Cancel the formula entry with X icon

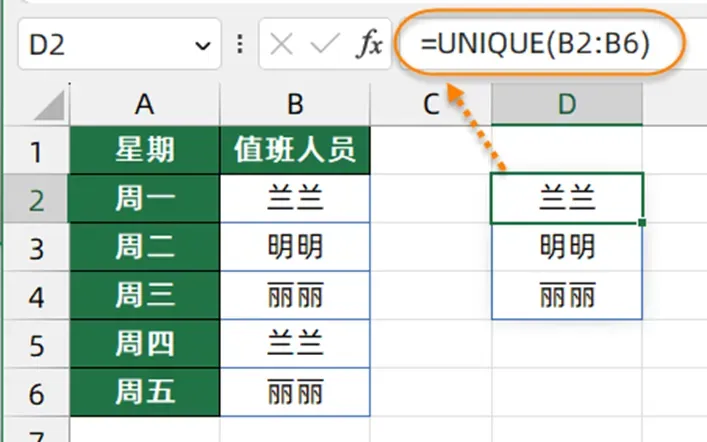281,44
